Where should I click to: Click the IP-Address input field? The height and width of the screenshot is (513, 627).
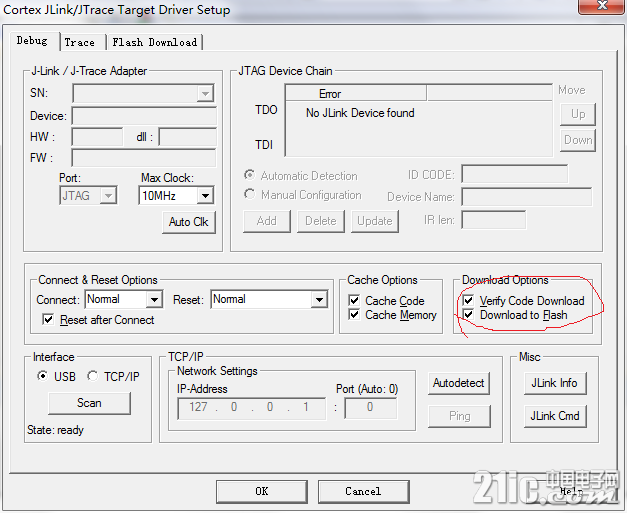(x=252, y=408)
